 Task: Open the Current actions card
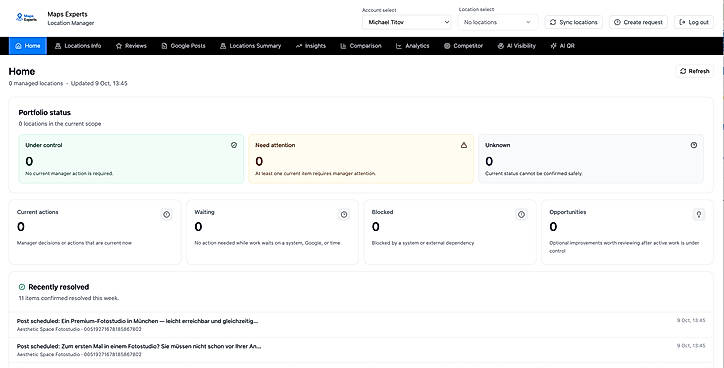pyautogui.click(x=95, y=232)
